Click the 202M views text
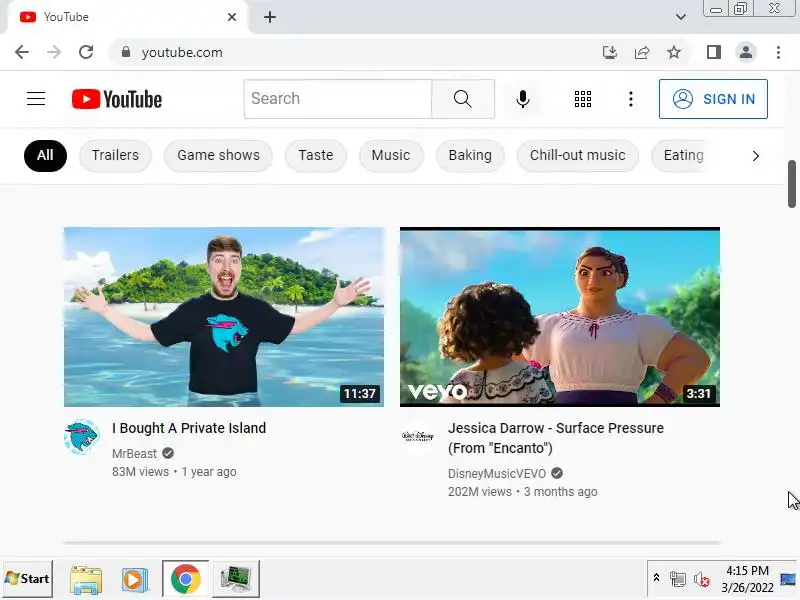This screenshot has width=800, height=600. point(480,492)
